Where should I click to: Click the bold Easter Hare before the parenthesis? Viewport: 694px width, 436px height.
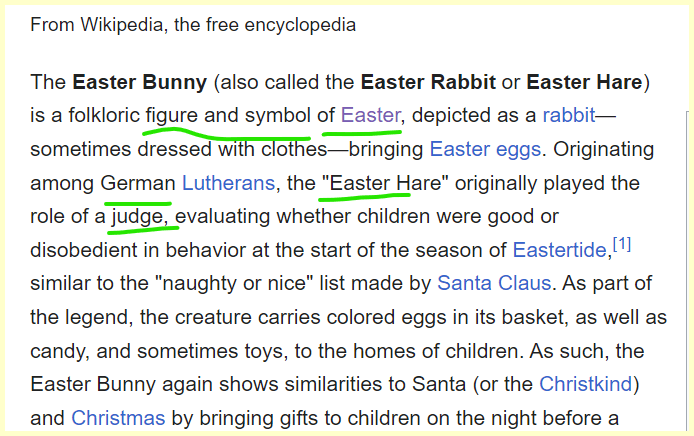[586, 80]
